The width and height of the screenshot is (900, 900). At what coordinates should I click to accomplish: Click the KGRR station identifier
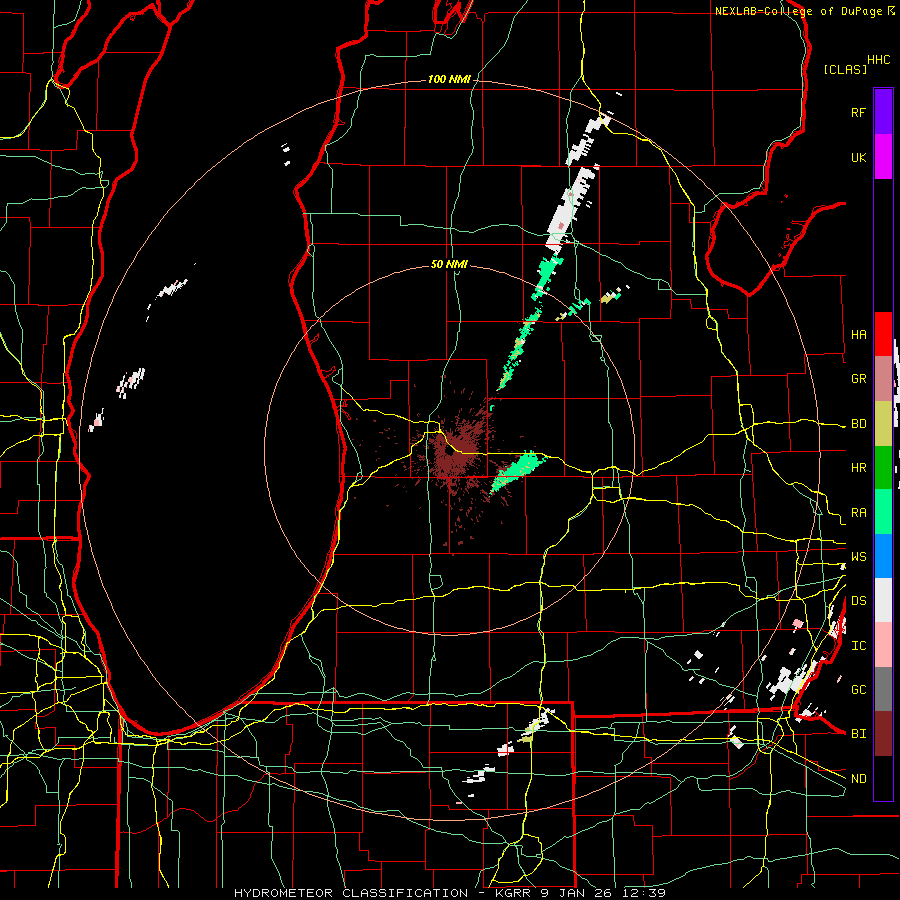click(x=512, y=893)
